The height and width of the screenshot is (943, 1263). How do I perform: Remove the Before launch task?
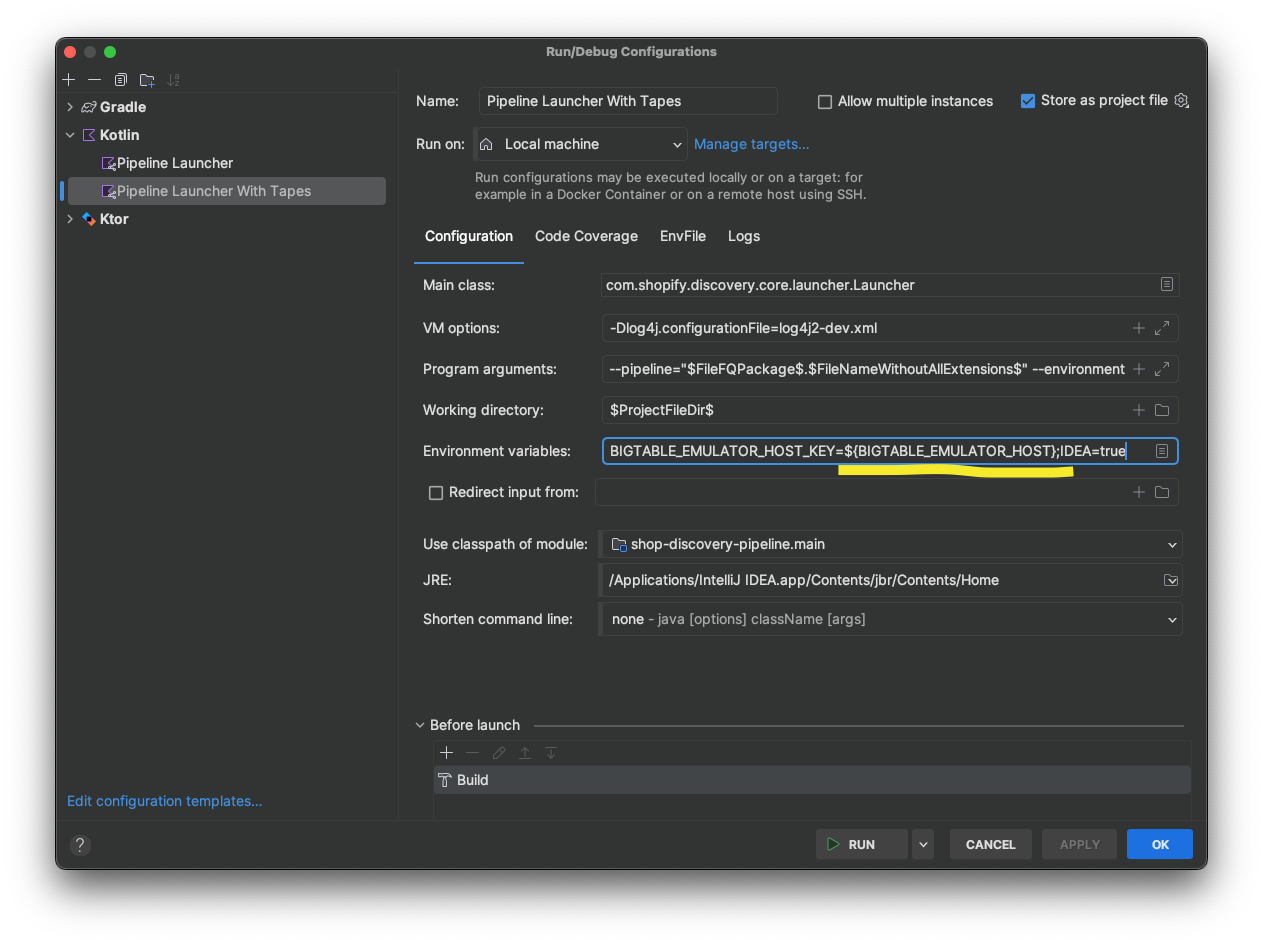click(x=473, y=753)
